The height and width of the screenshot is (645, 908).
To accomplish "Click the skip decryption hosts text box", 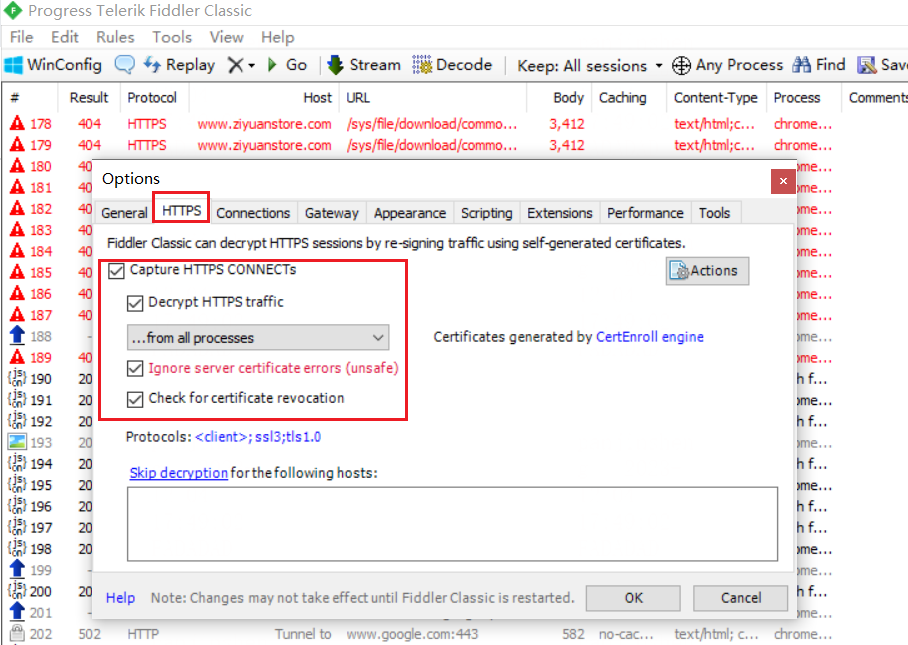I will pos(452,524).
